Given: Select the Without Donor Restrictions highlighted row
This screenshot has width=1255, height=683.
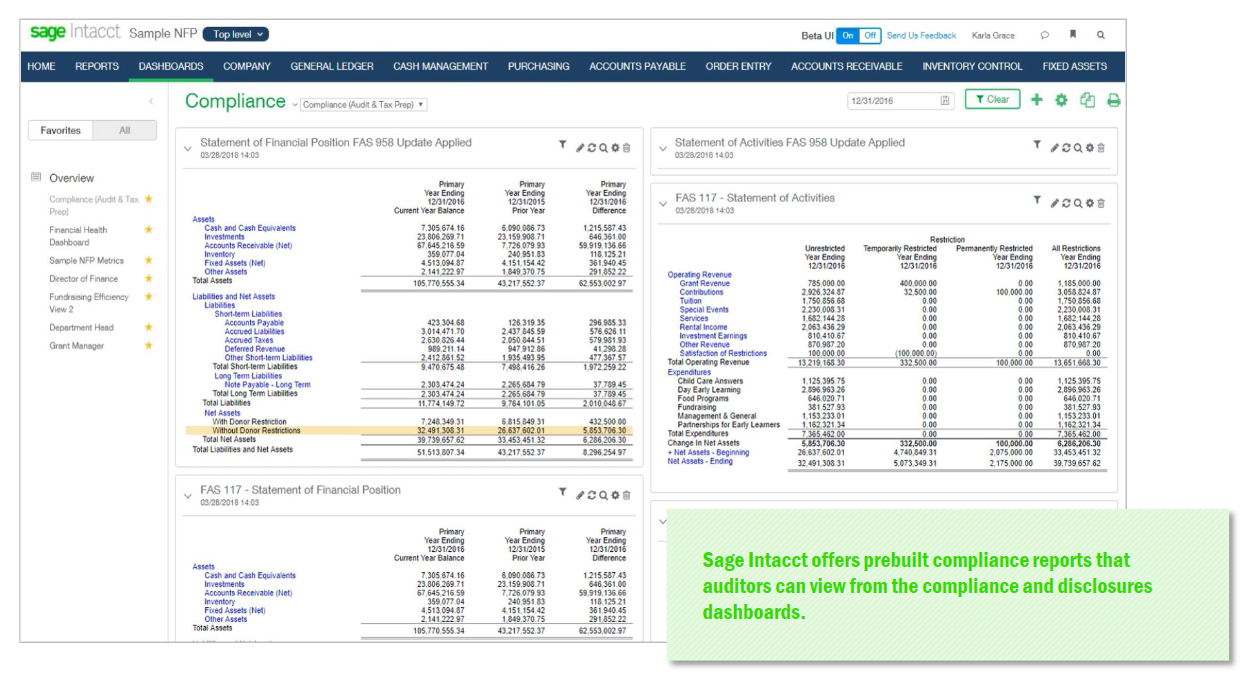Looking at the screenshot, I should coord(407,431).
